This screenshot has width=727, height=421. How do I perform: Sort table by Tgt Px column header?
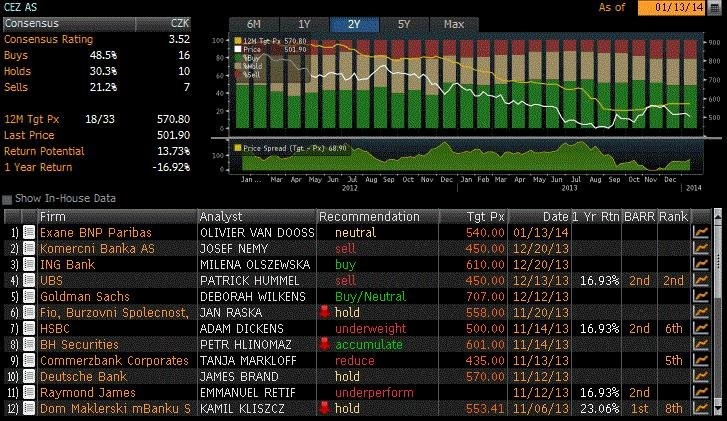tap(473, 217)
